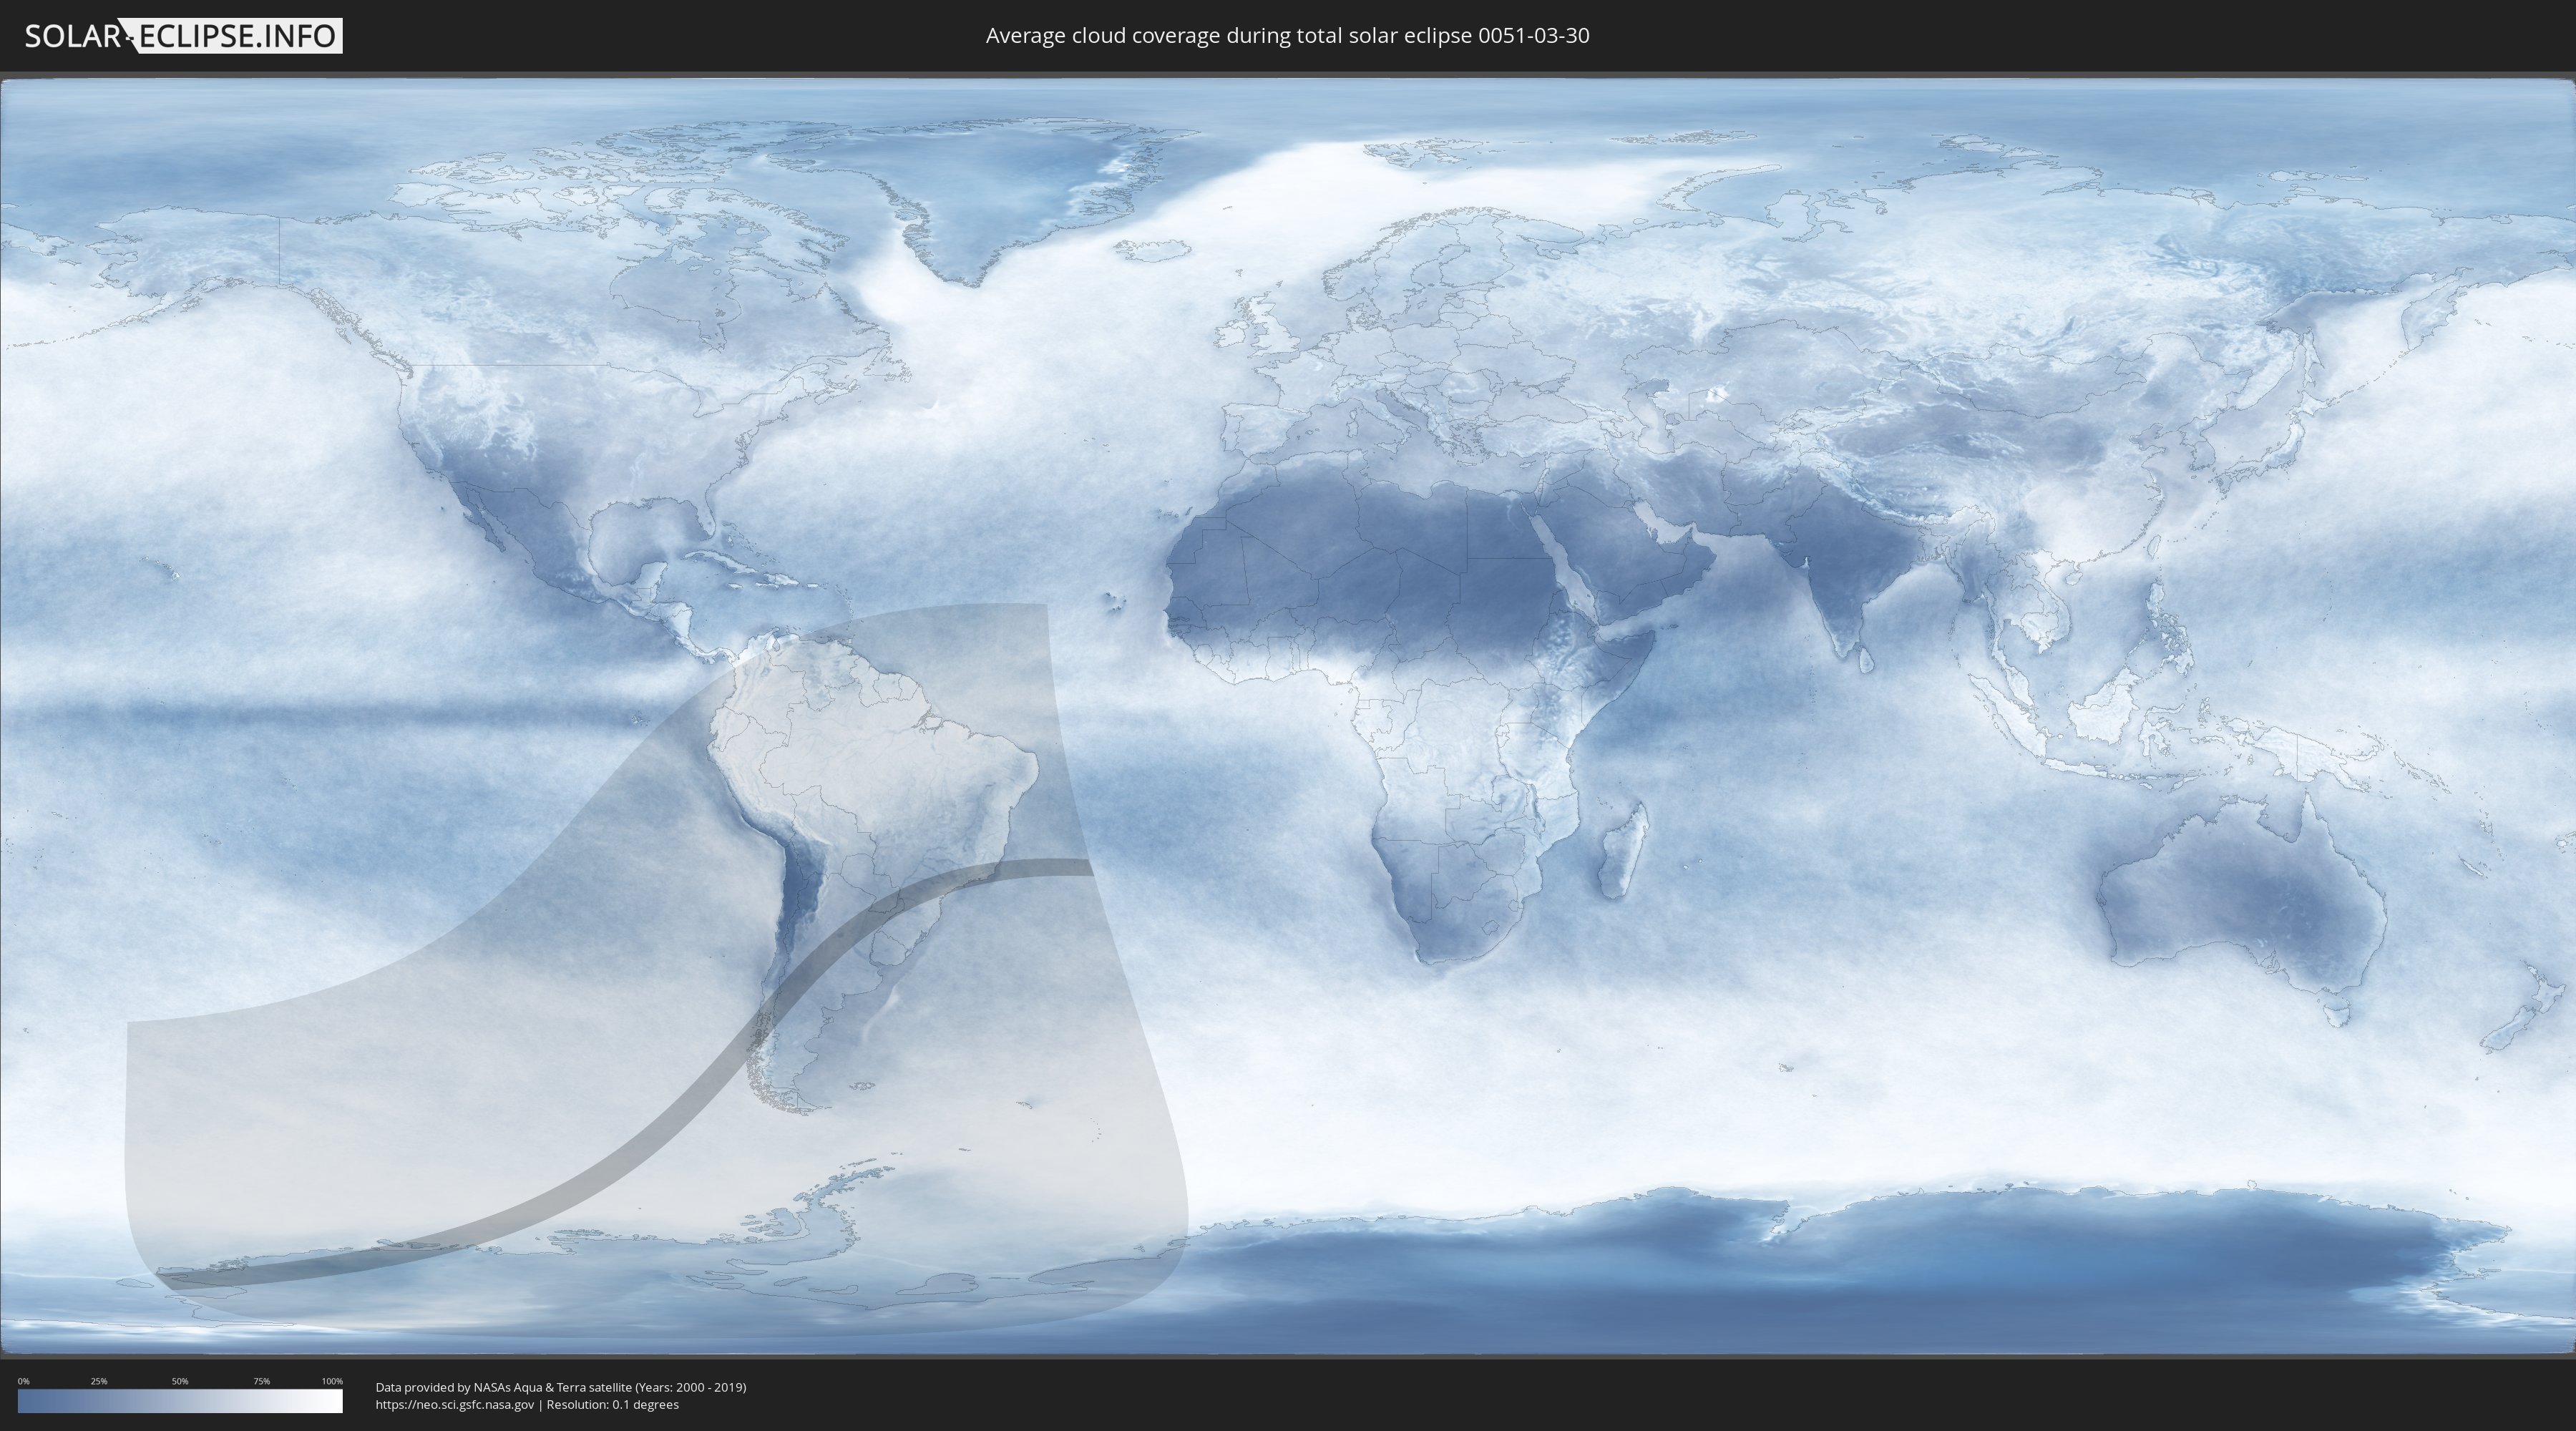
Task: Click the '50%' legend label
Action: (x=180, y=1381)
